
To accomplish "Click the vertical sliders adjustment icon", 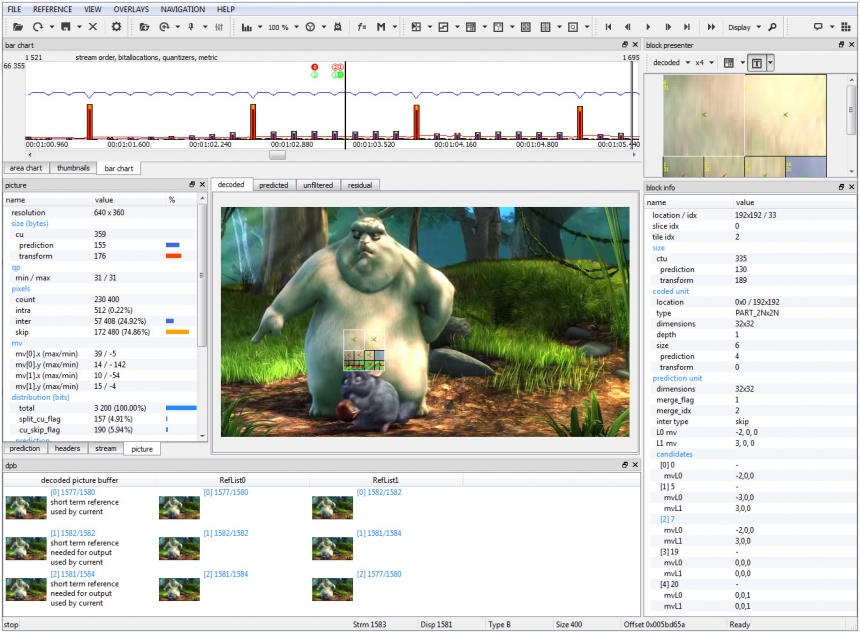I will tap(219, 27).
